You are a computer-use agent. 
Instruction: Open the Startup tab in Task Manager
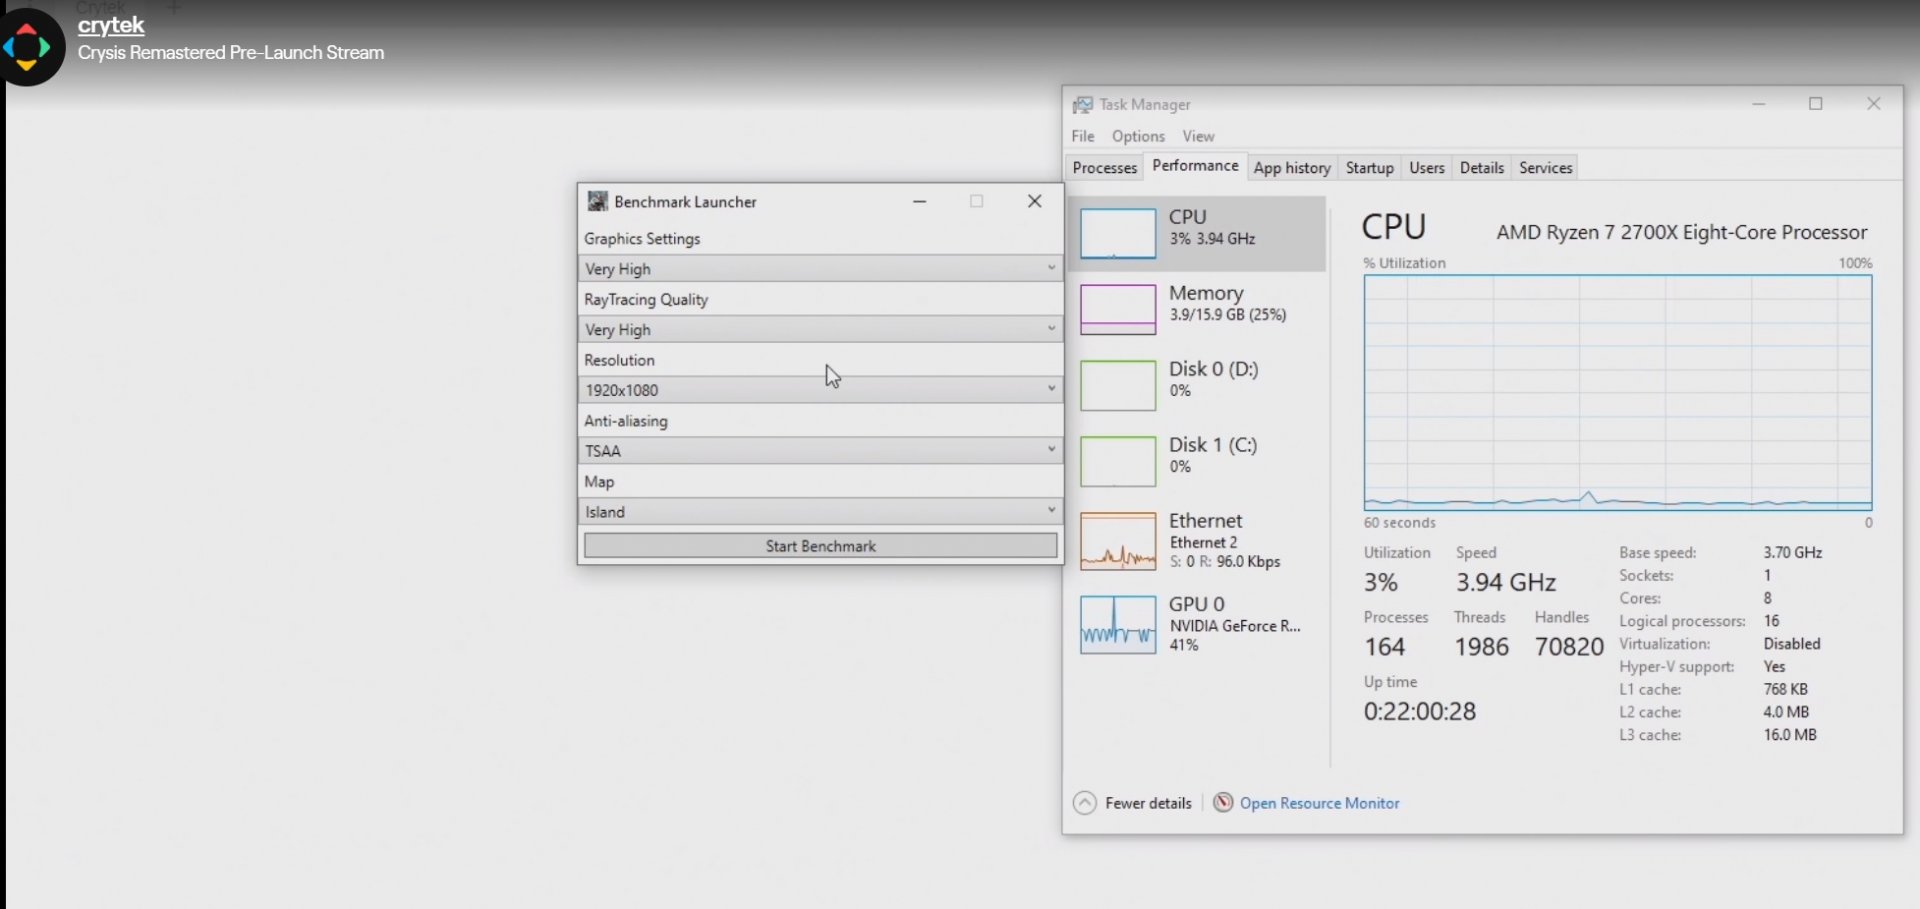pyautogui.click(x=1369, y=167)
